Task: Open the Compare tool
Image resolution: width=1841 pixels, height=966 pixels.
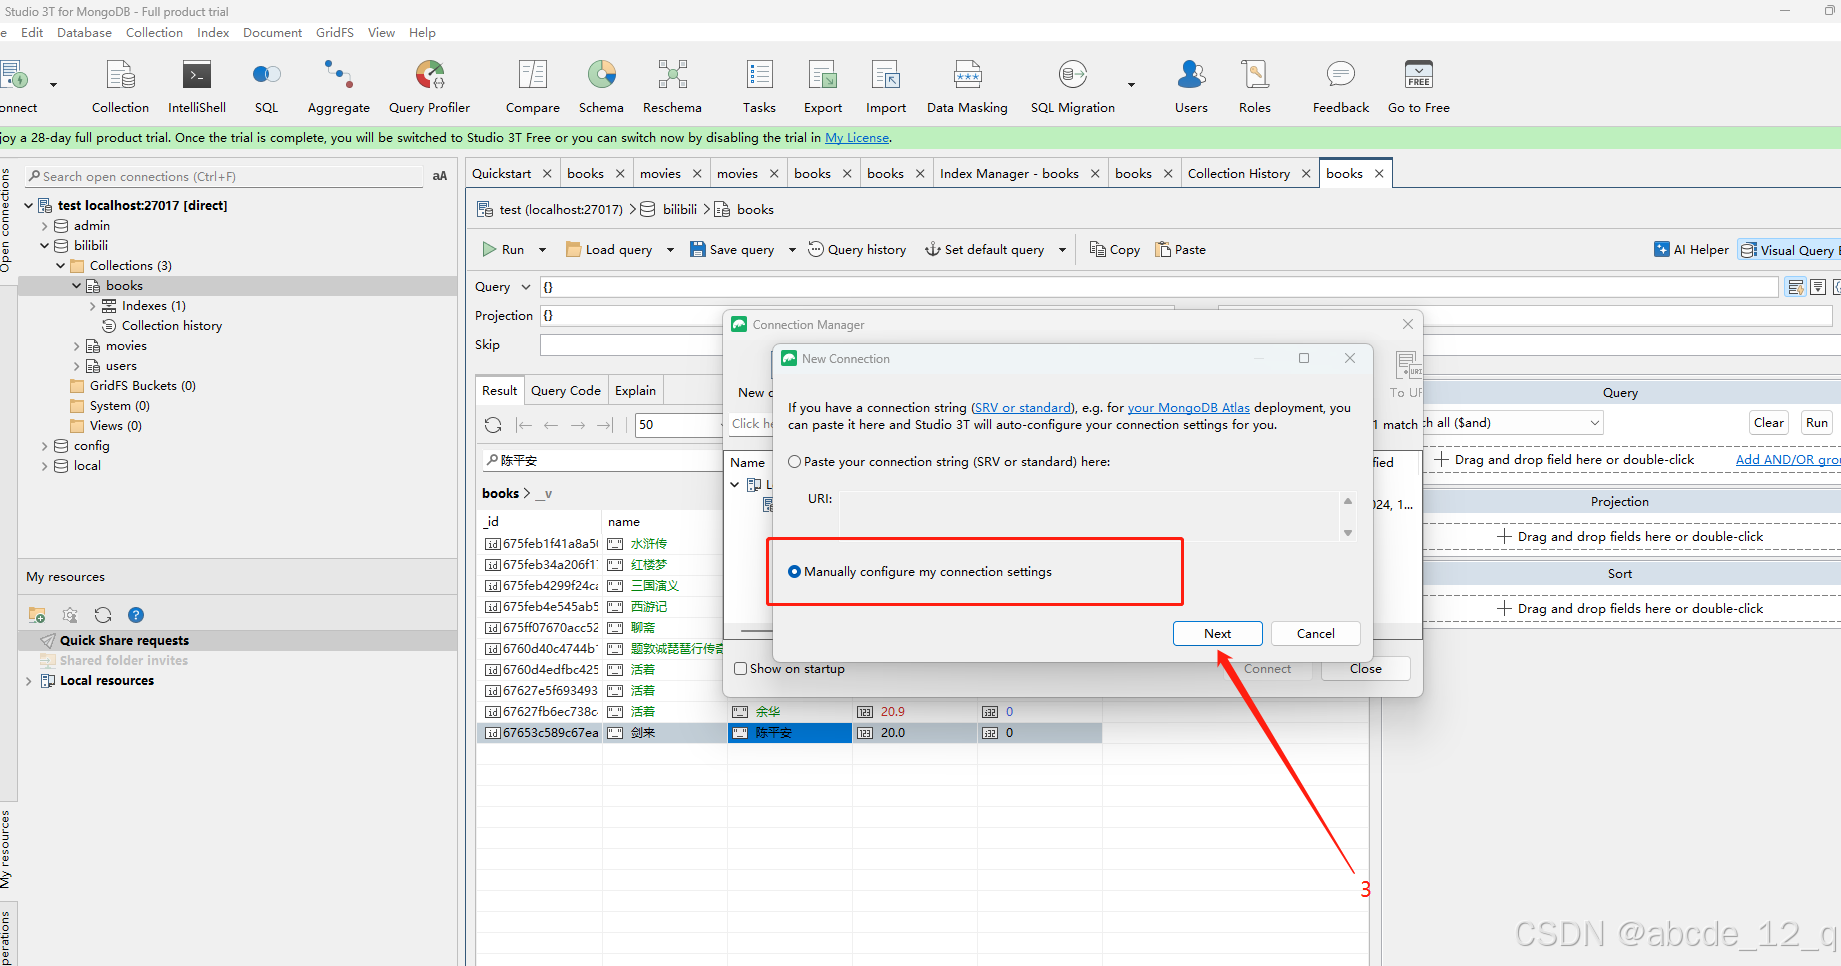Action: 532,86
